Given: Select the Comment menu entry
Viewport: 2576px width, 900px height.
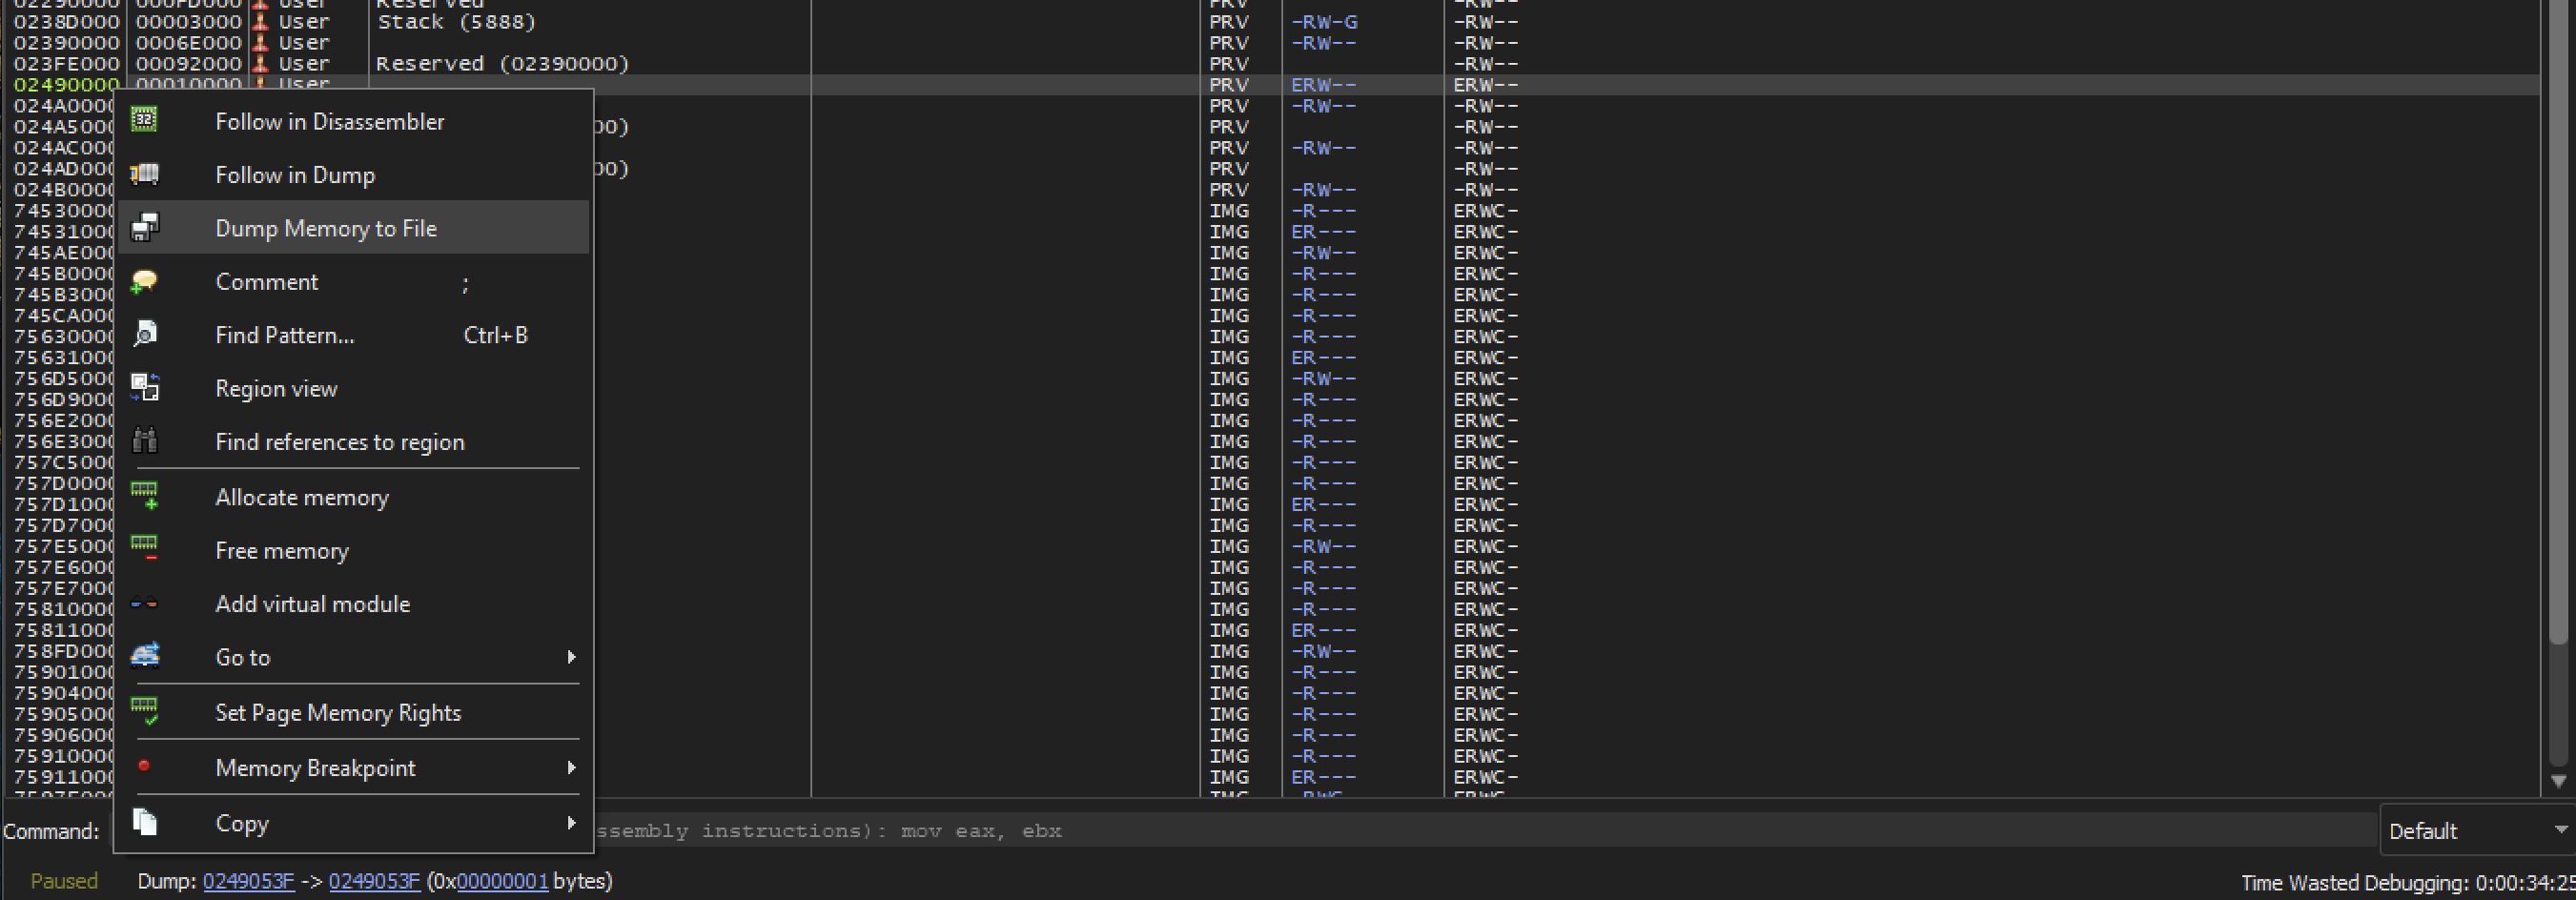Looking at the screenshot, I should point(353,282).
